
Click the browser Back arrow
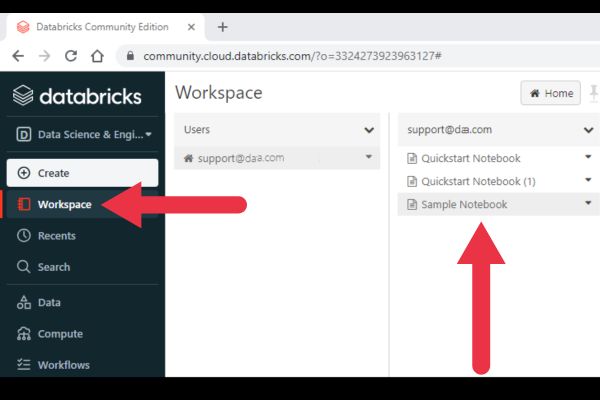click(18, 56)
